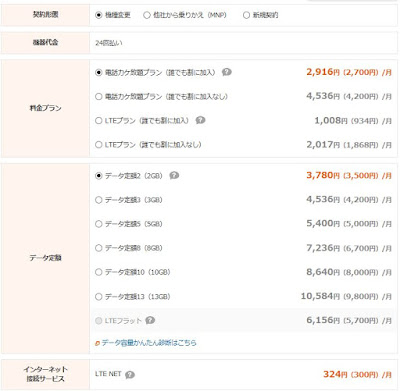Image resolution: width=400 pixels, height=391 pixels.
Task: Click small arrow icon before データ容量かんたん診断 link
Action: [x=98, y=343]
